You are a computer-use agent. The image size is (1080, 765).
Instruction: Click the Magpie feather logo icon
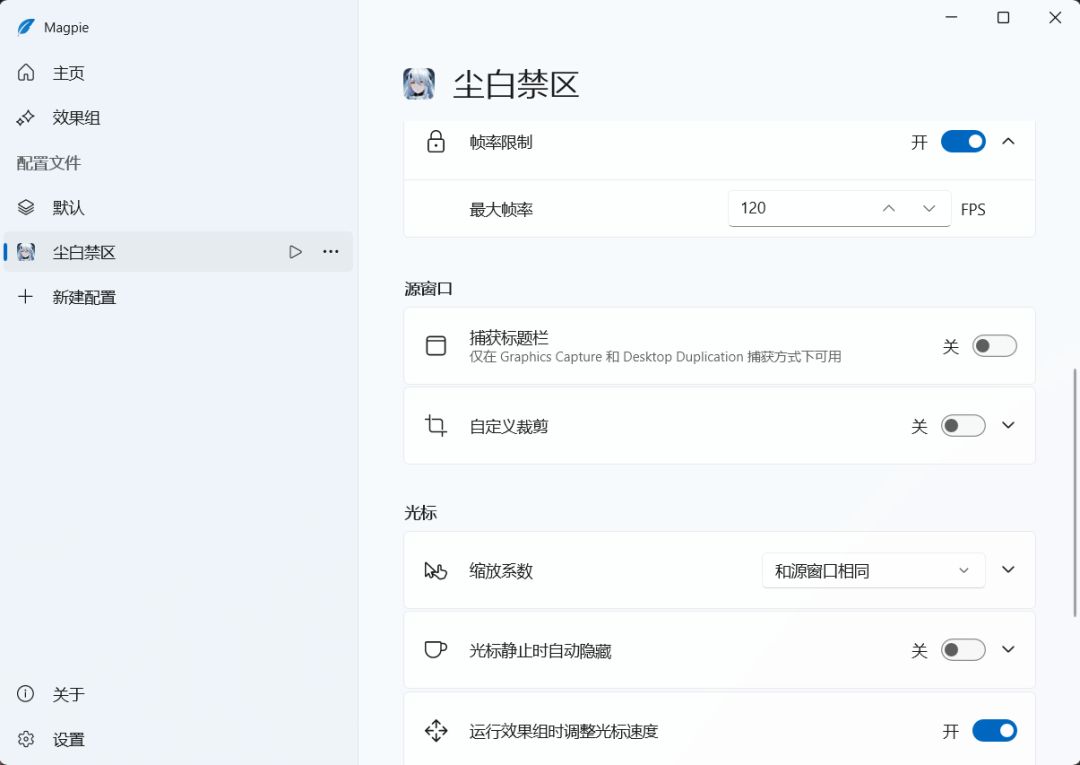[x=25, y=28]
